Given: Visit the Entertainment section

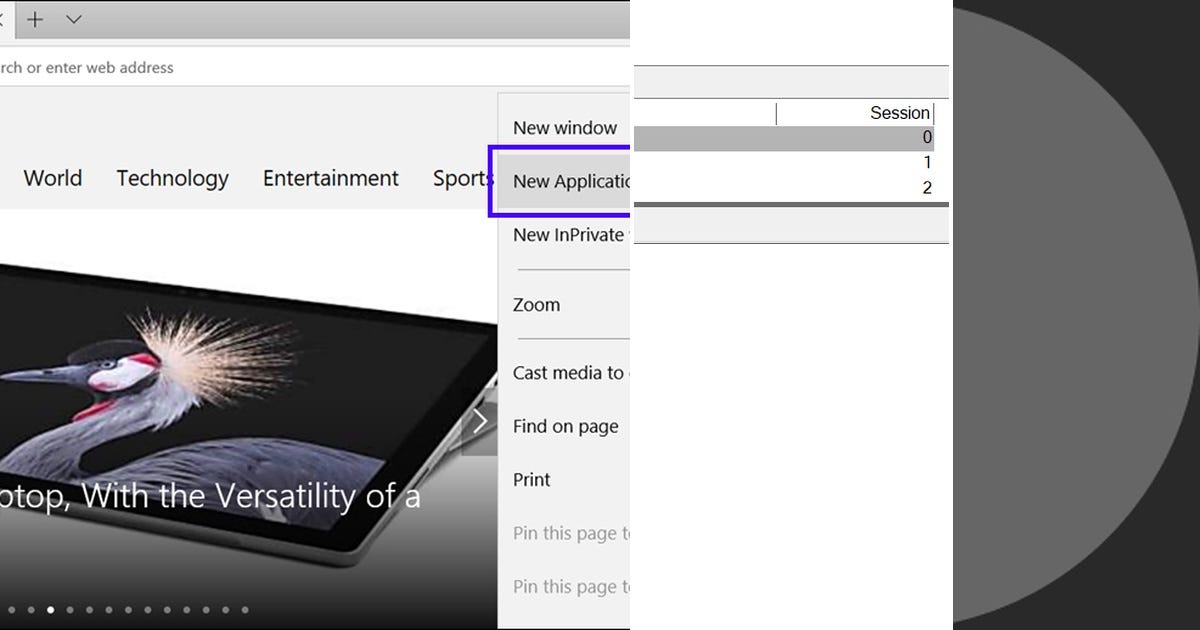Looking at the screenshot, I should point(330,178).
